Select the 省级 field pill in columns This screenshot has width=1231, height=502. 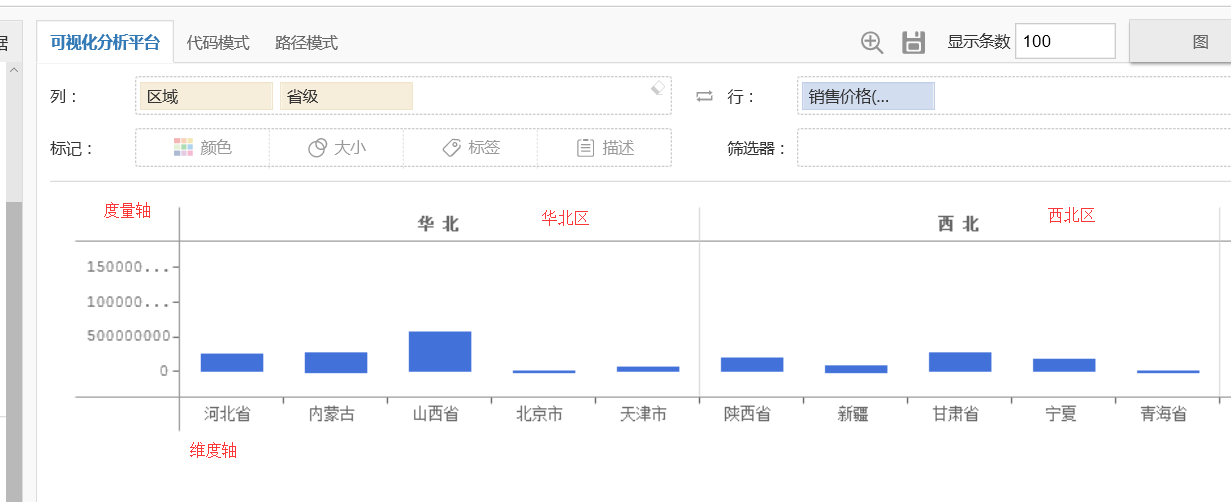tap(346, 96)
